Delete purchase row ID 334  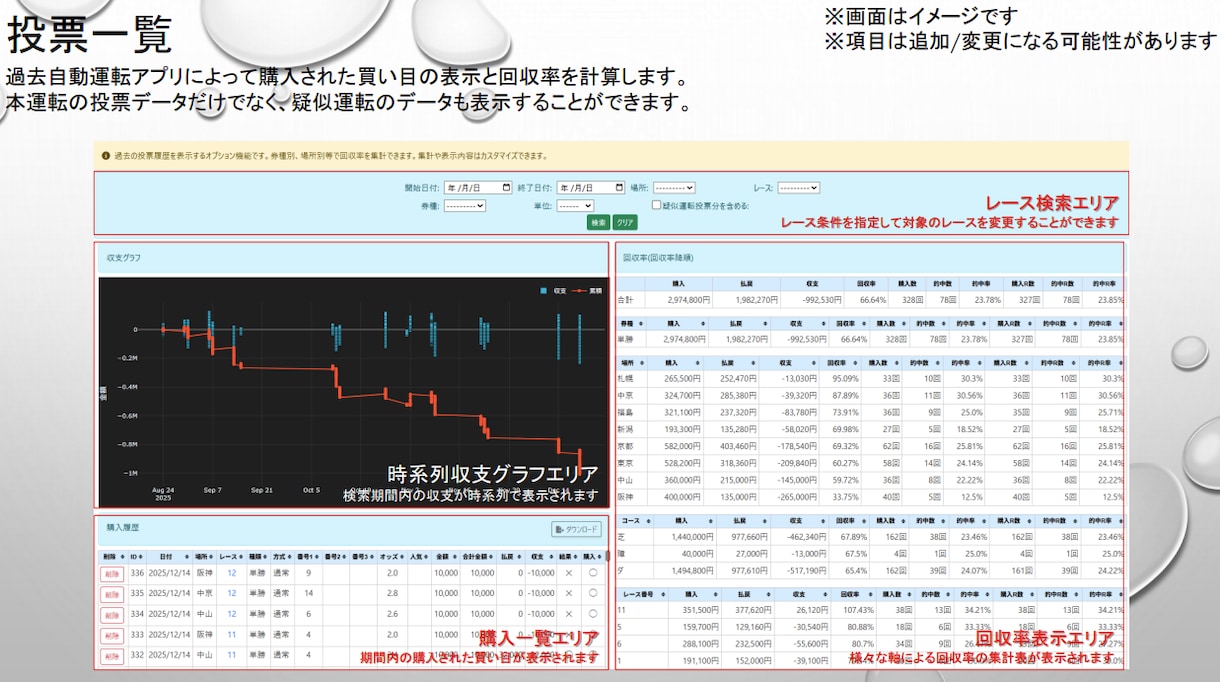pyautogui.click(x=111, y=614)
